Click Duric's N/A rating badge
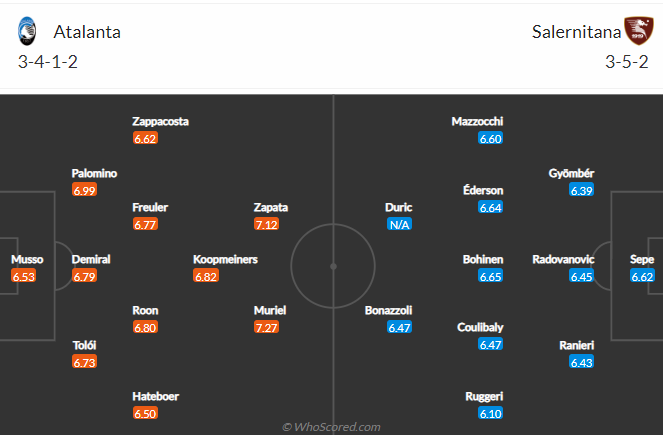Viewport: 663px width, 435px height. tap(400, 224)
